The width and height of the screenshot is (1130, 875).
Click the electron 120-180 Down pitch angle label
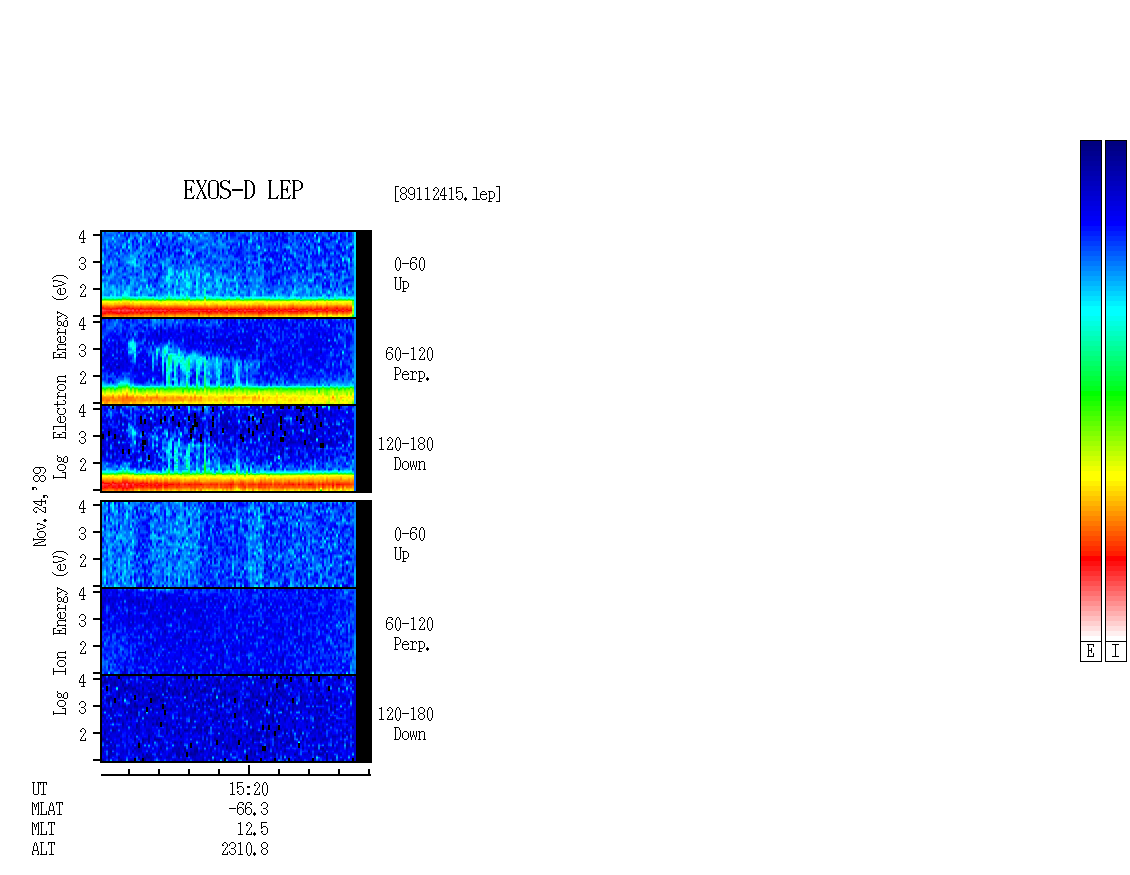[x=406, y=454]
